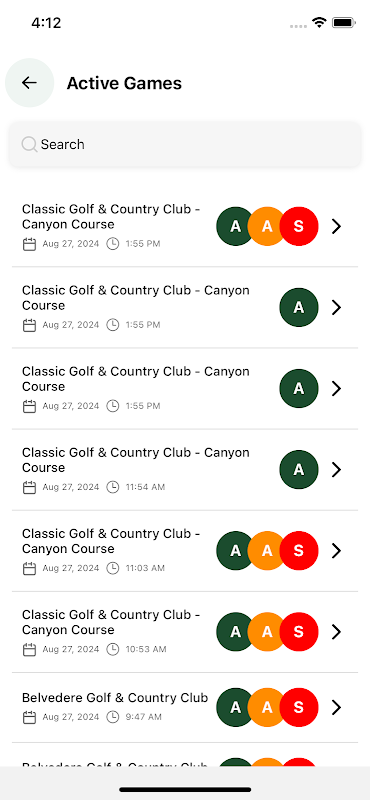Open the 1:55 PM game with three players
Screen dimensions: 370x800
tap(185, 226)
